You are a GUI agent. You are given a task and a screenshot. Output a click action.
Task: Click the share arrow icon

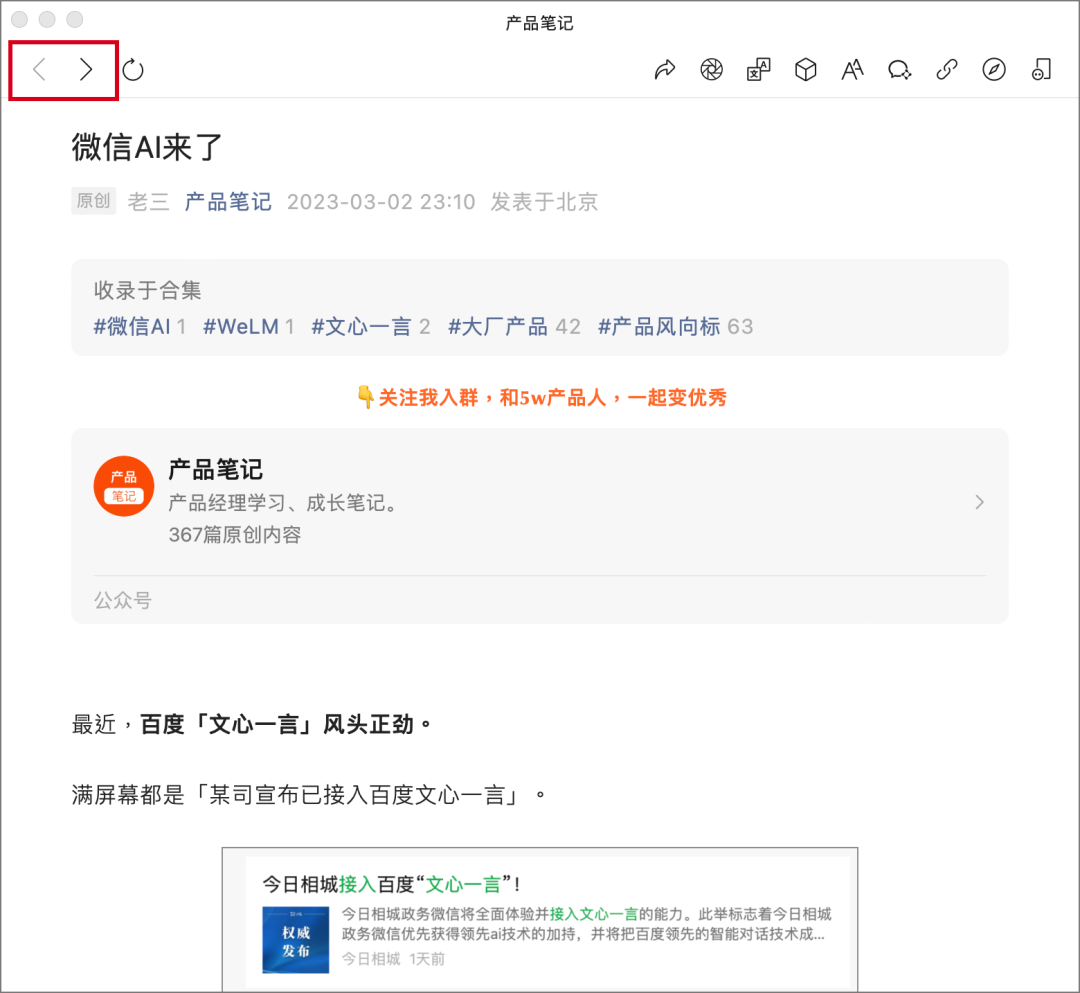pyautogui.click(x=665, y=70)
